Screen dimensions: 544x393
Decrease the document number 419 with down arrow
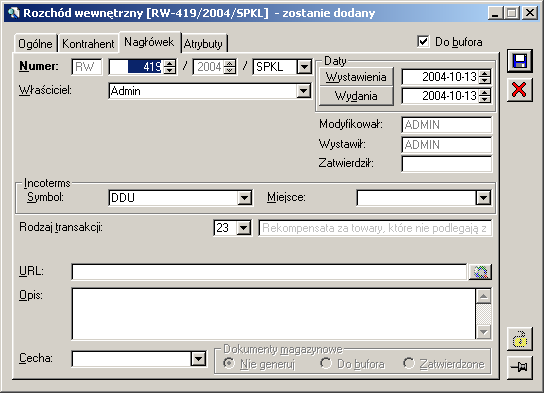point(169,70)
